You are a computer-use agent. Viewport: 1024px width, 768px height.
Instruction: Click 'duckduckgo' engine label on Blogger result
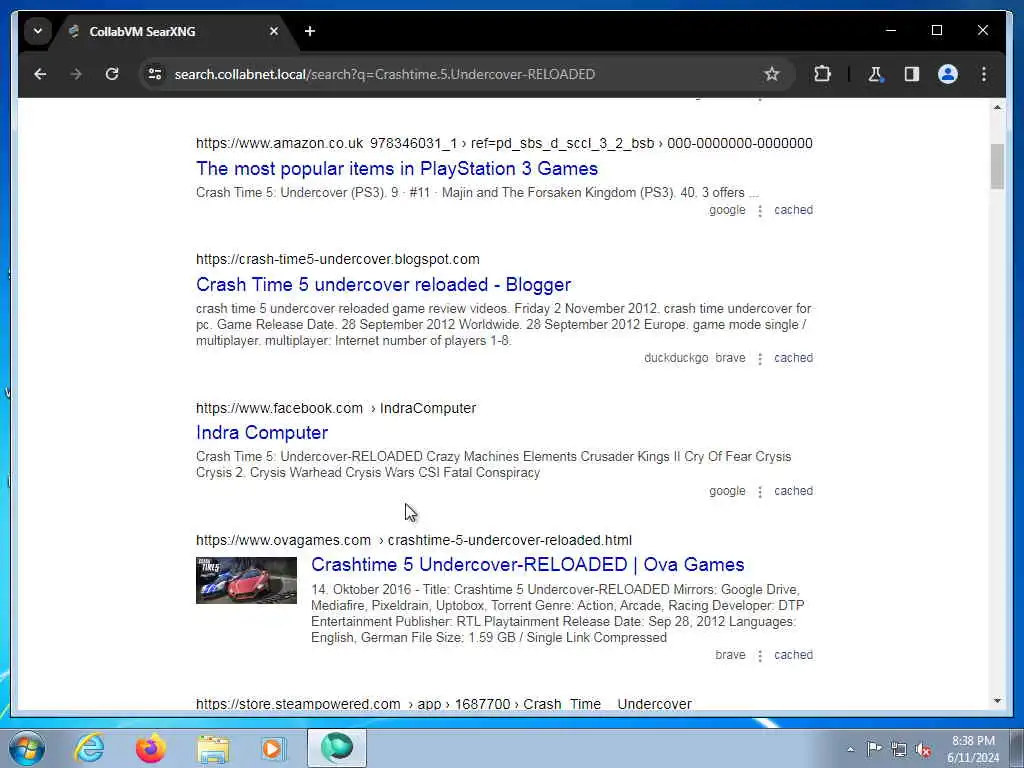point(676,358)
